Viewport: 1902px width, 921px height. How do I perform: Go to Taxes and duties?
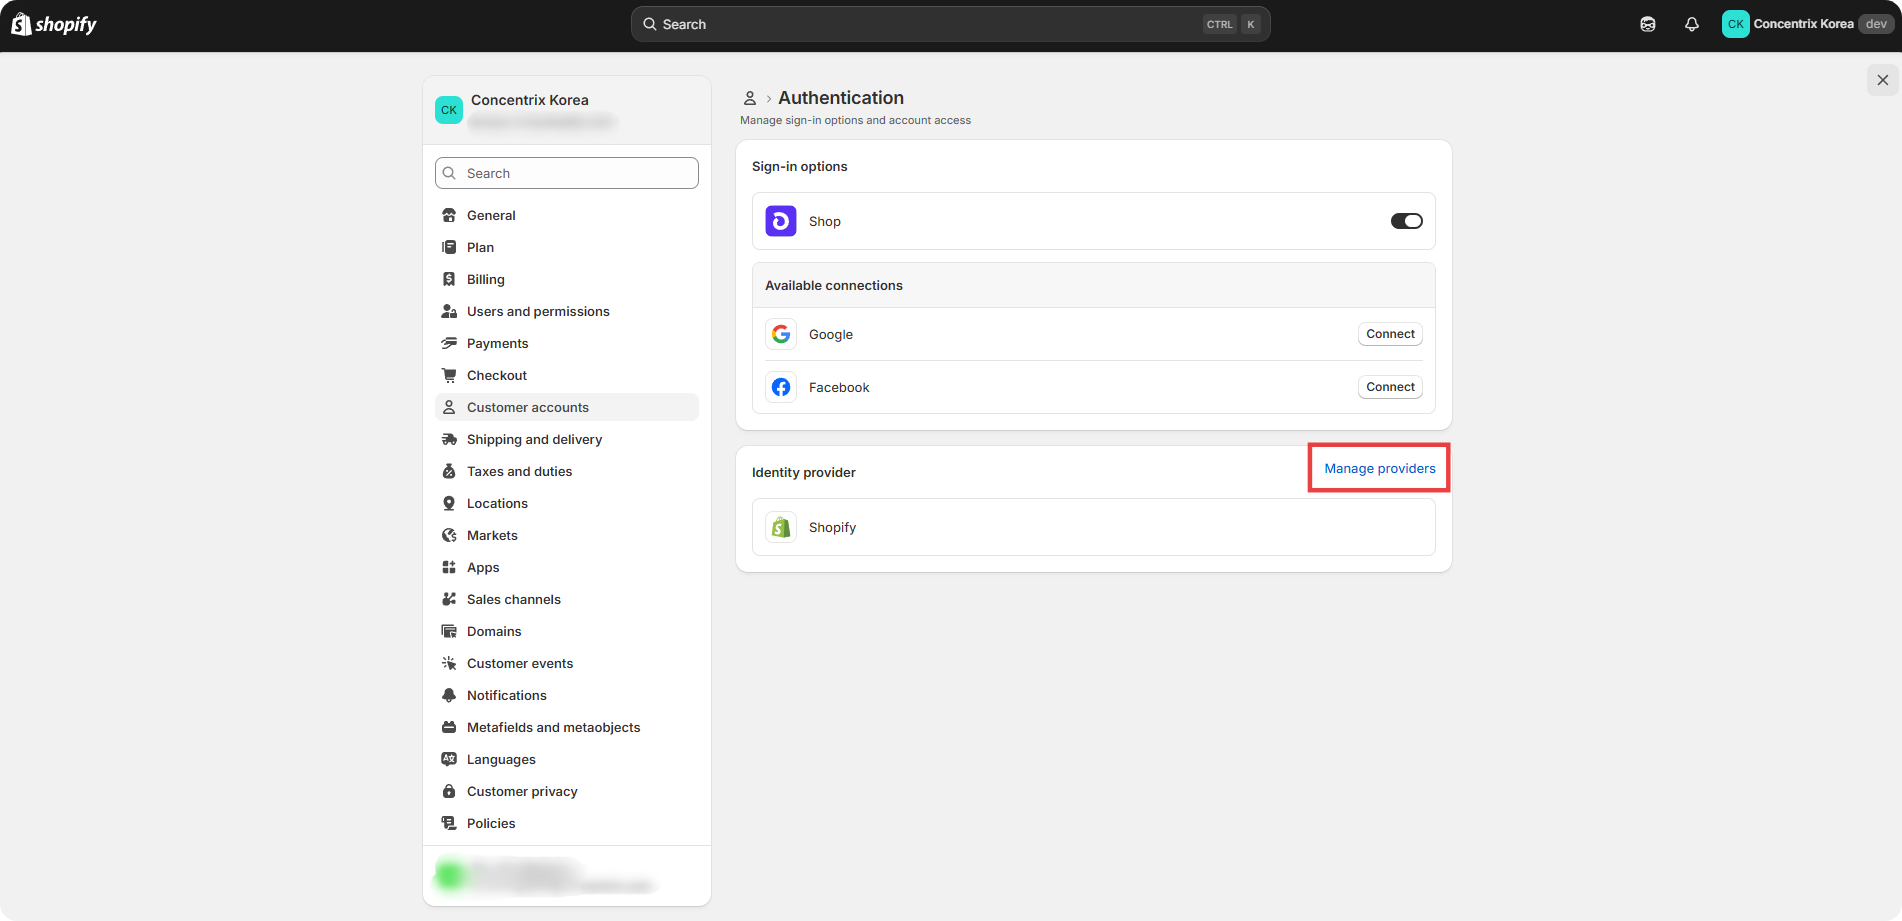(567, 471)
